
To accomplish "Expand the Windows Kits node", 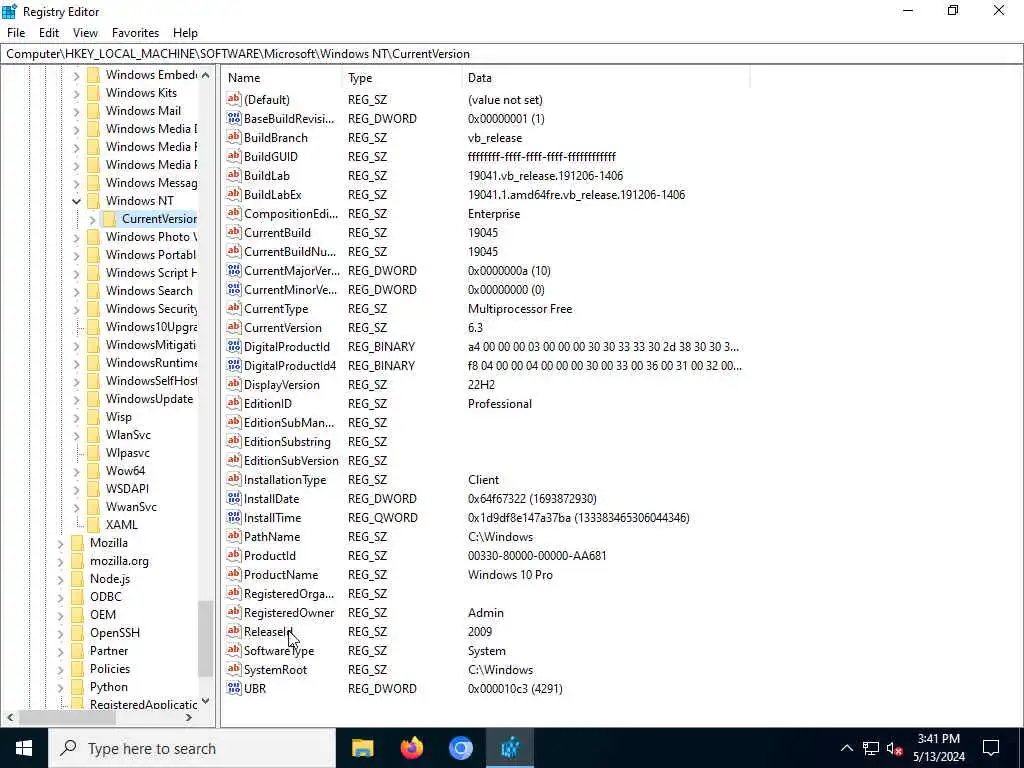I will click(76, 93).
